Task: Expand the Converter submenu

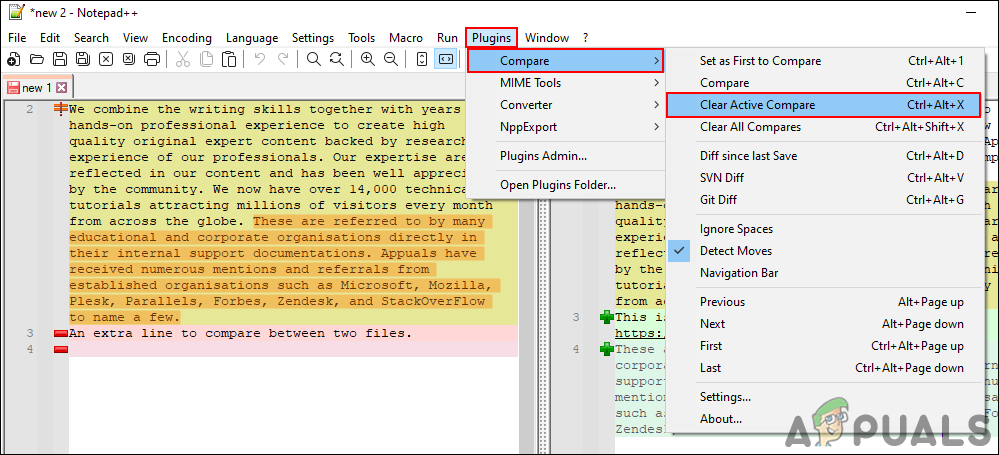Action: (x=565, y=105)
